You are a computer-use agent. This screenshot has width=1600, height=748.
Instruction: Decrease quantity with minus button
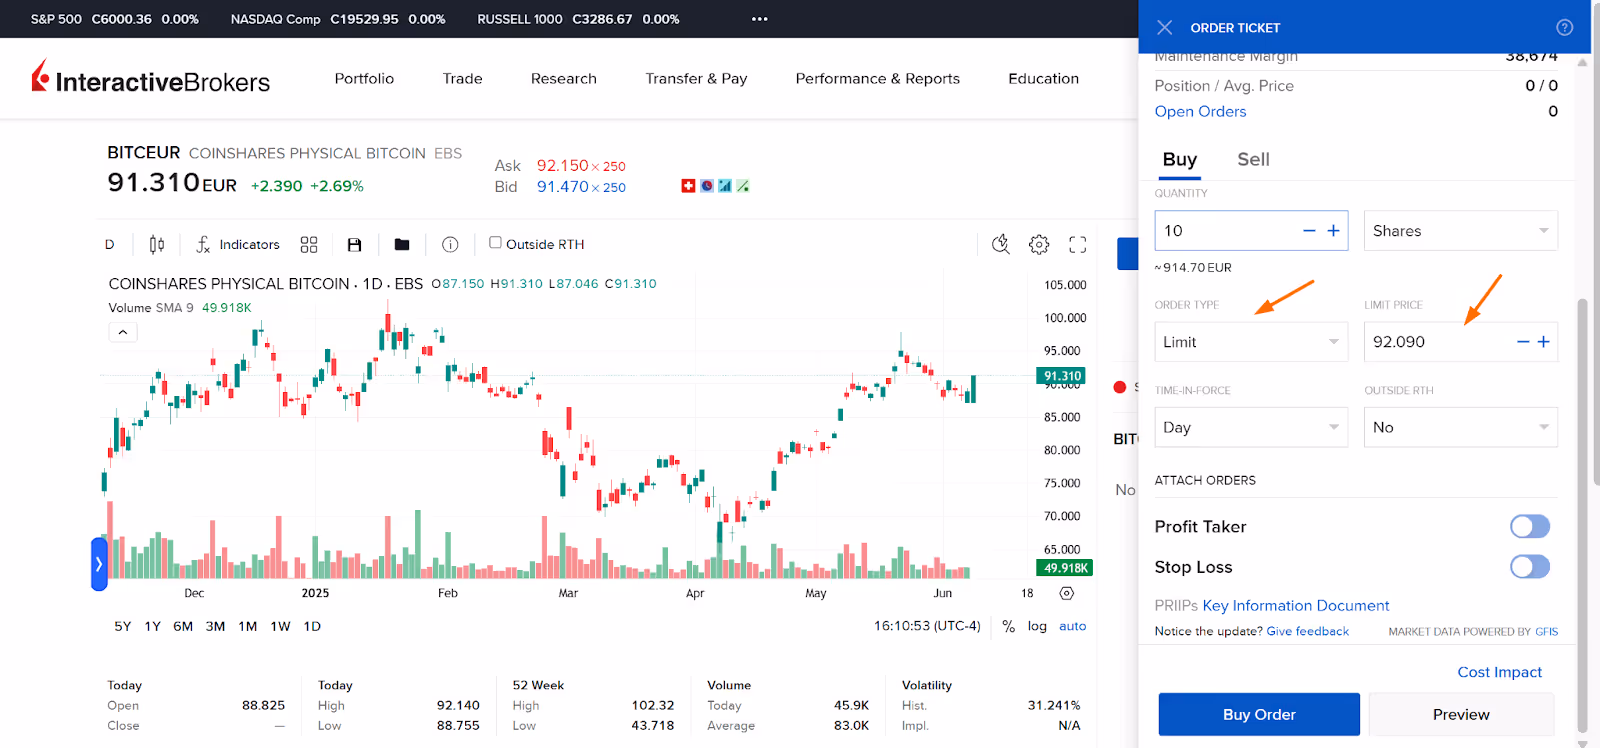[x=1309, y=231]
